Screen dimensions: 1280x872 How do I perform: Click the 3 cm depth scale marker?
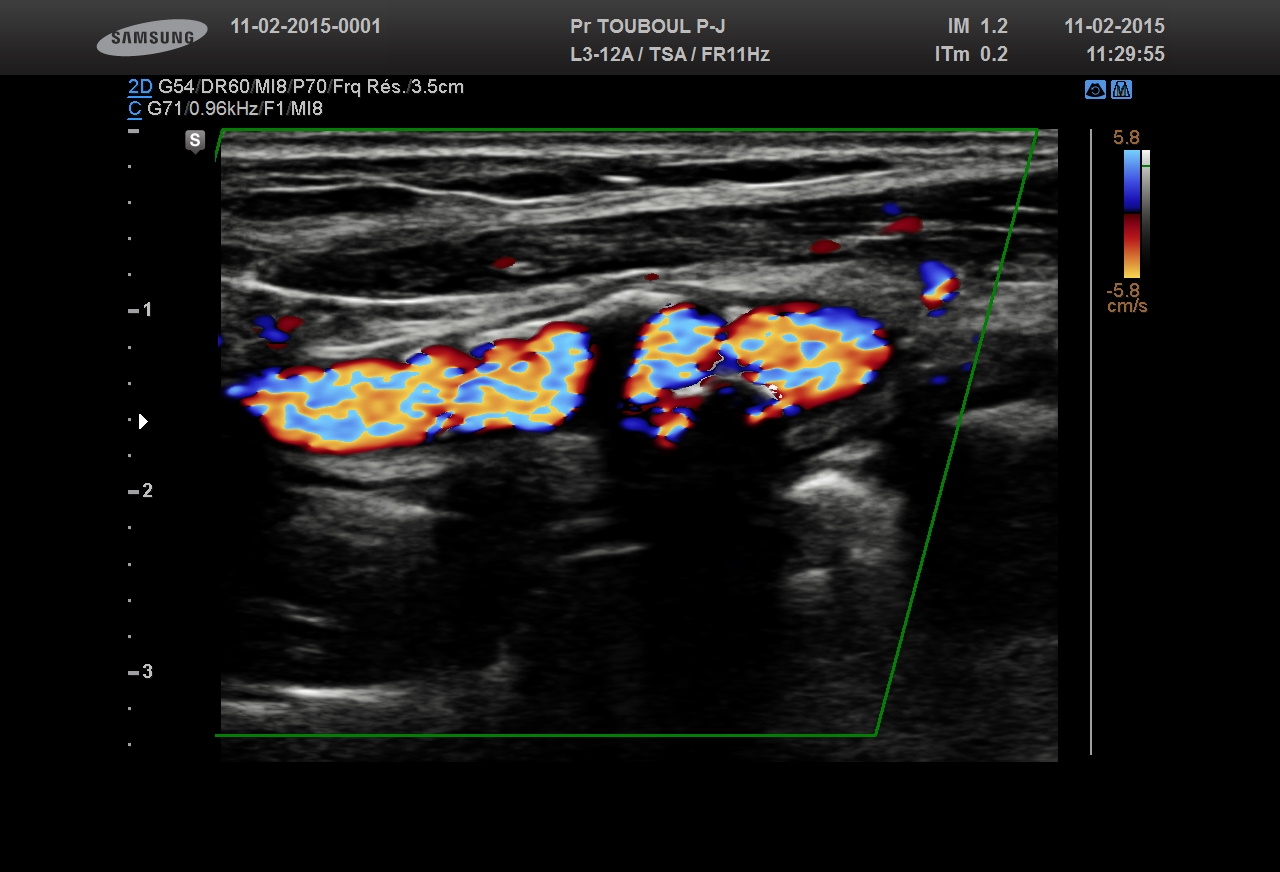(x=141, y=672)
